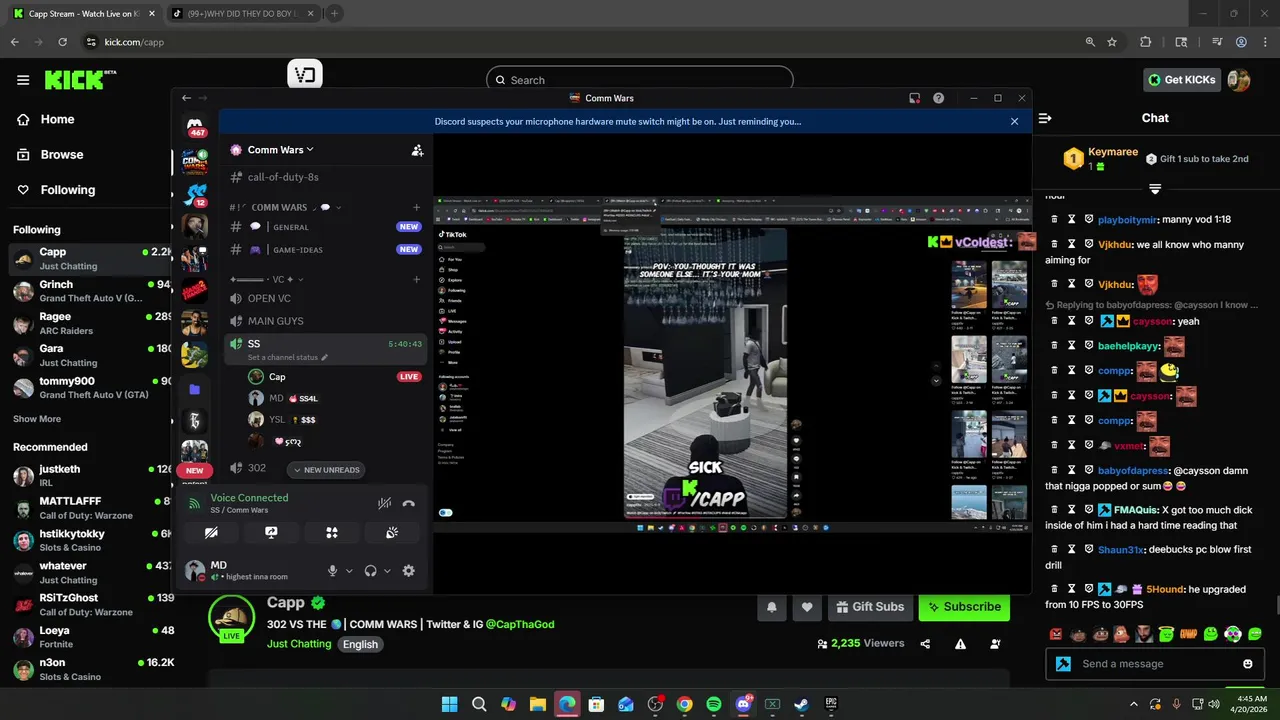Open Steam from the Windows taskbar
Screen dimensions: 1280x720
pyautogui.click(x=801, y=704)
